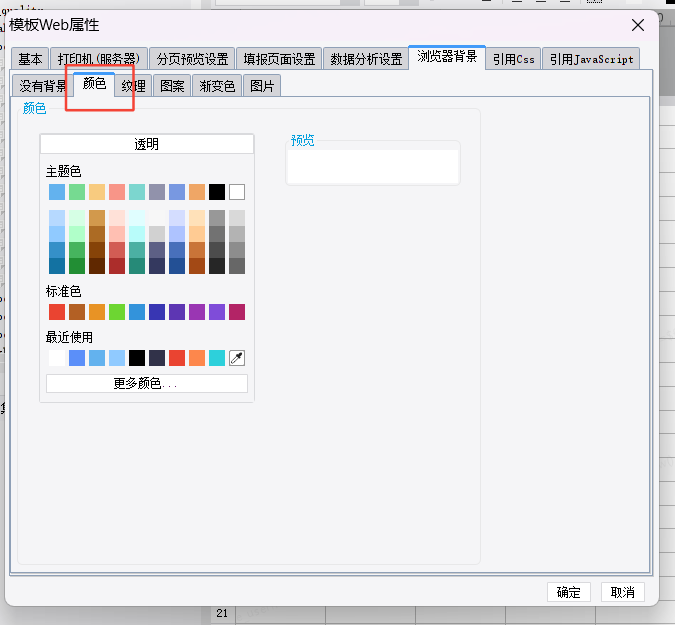The height and width of the screenshot is (625, 675).
Task: Click the 透明 transparent button
Action: (147, 144)
